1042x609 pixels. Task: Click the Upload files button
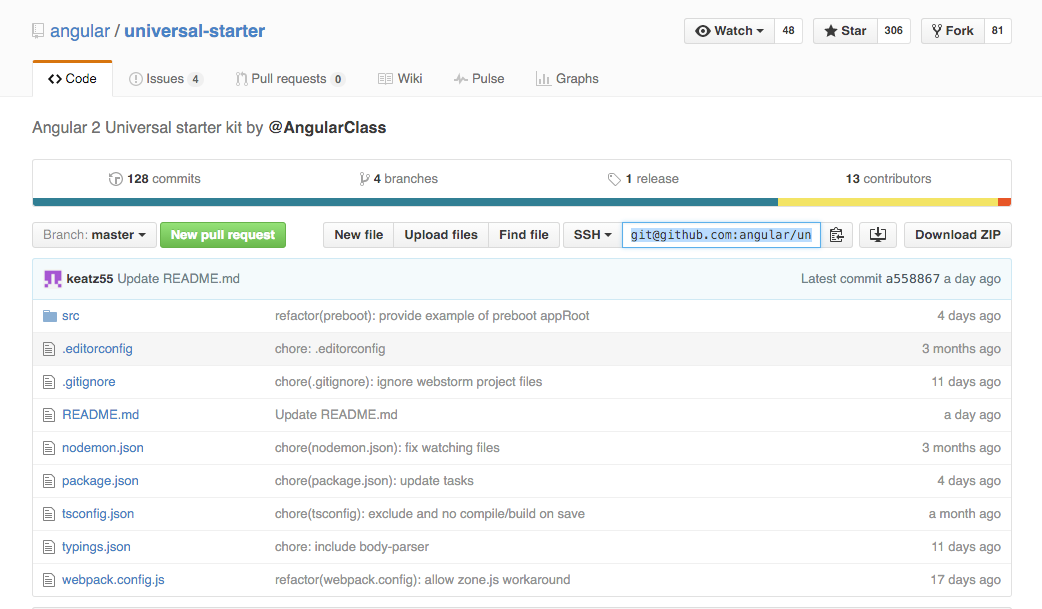click(441, 235)
